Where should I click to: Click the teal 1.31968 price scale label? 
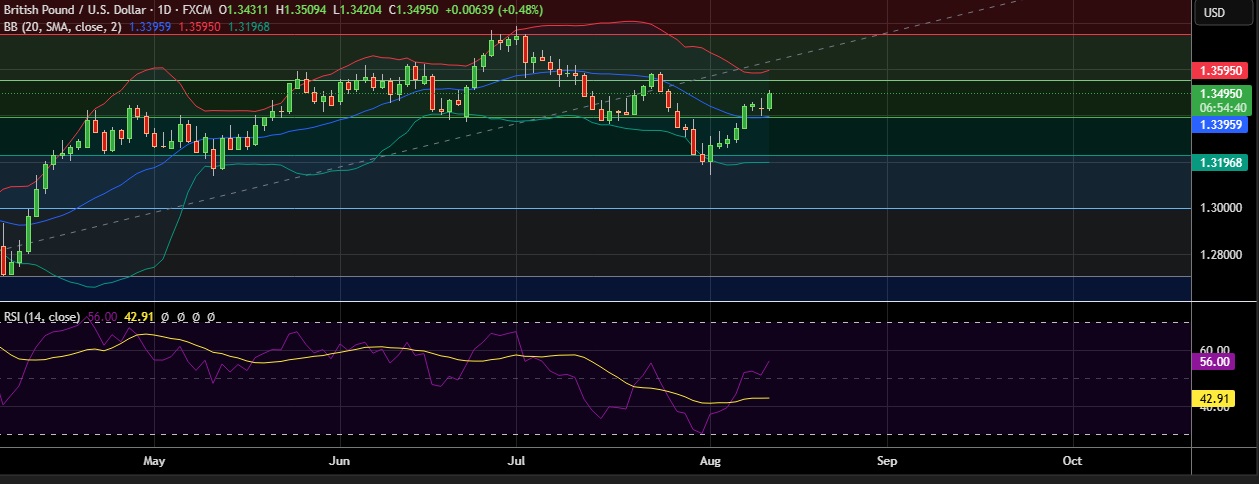(x=1222, y=162)
